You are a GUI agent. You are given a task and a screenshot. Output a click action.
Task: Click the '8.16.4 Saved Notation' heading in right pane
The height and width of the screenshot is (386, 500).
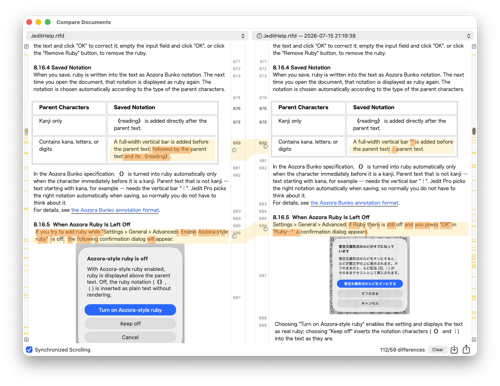point(302,67)
